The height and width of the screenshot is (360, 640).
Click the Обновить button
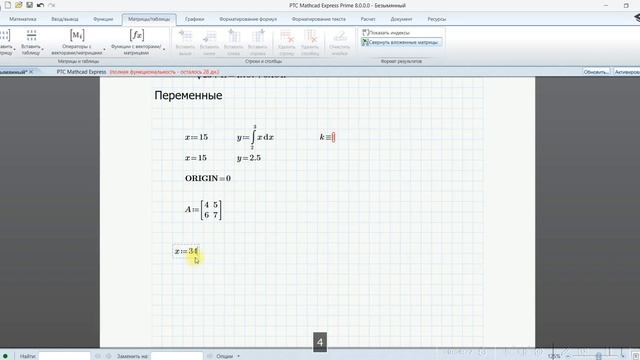click(x=596, y=72)
